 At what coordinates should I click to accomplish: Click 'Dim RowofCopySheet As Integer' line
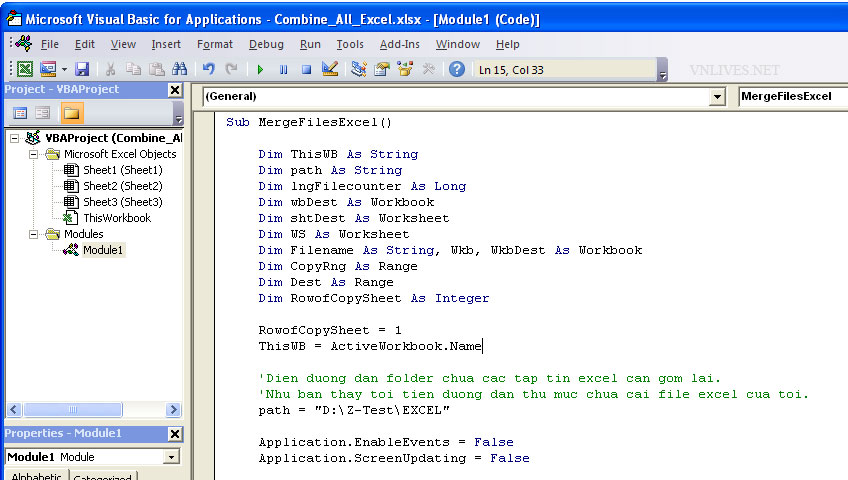374,298
